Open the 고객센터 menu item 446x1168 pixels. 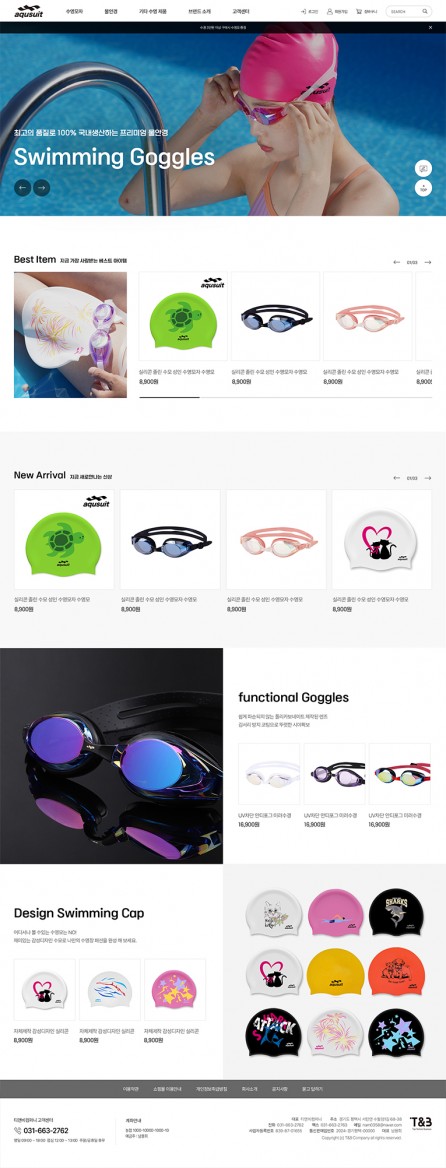point(240,12)
